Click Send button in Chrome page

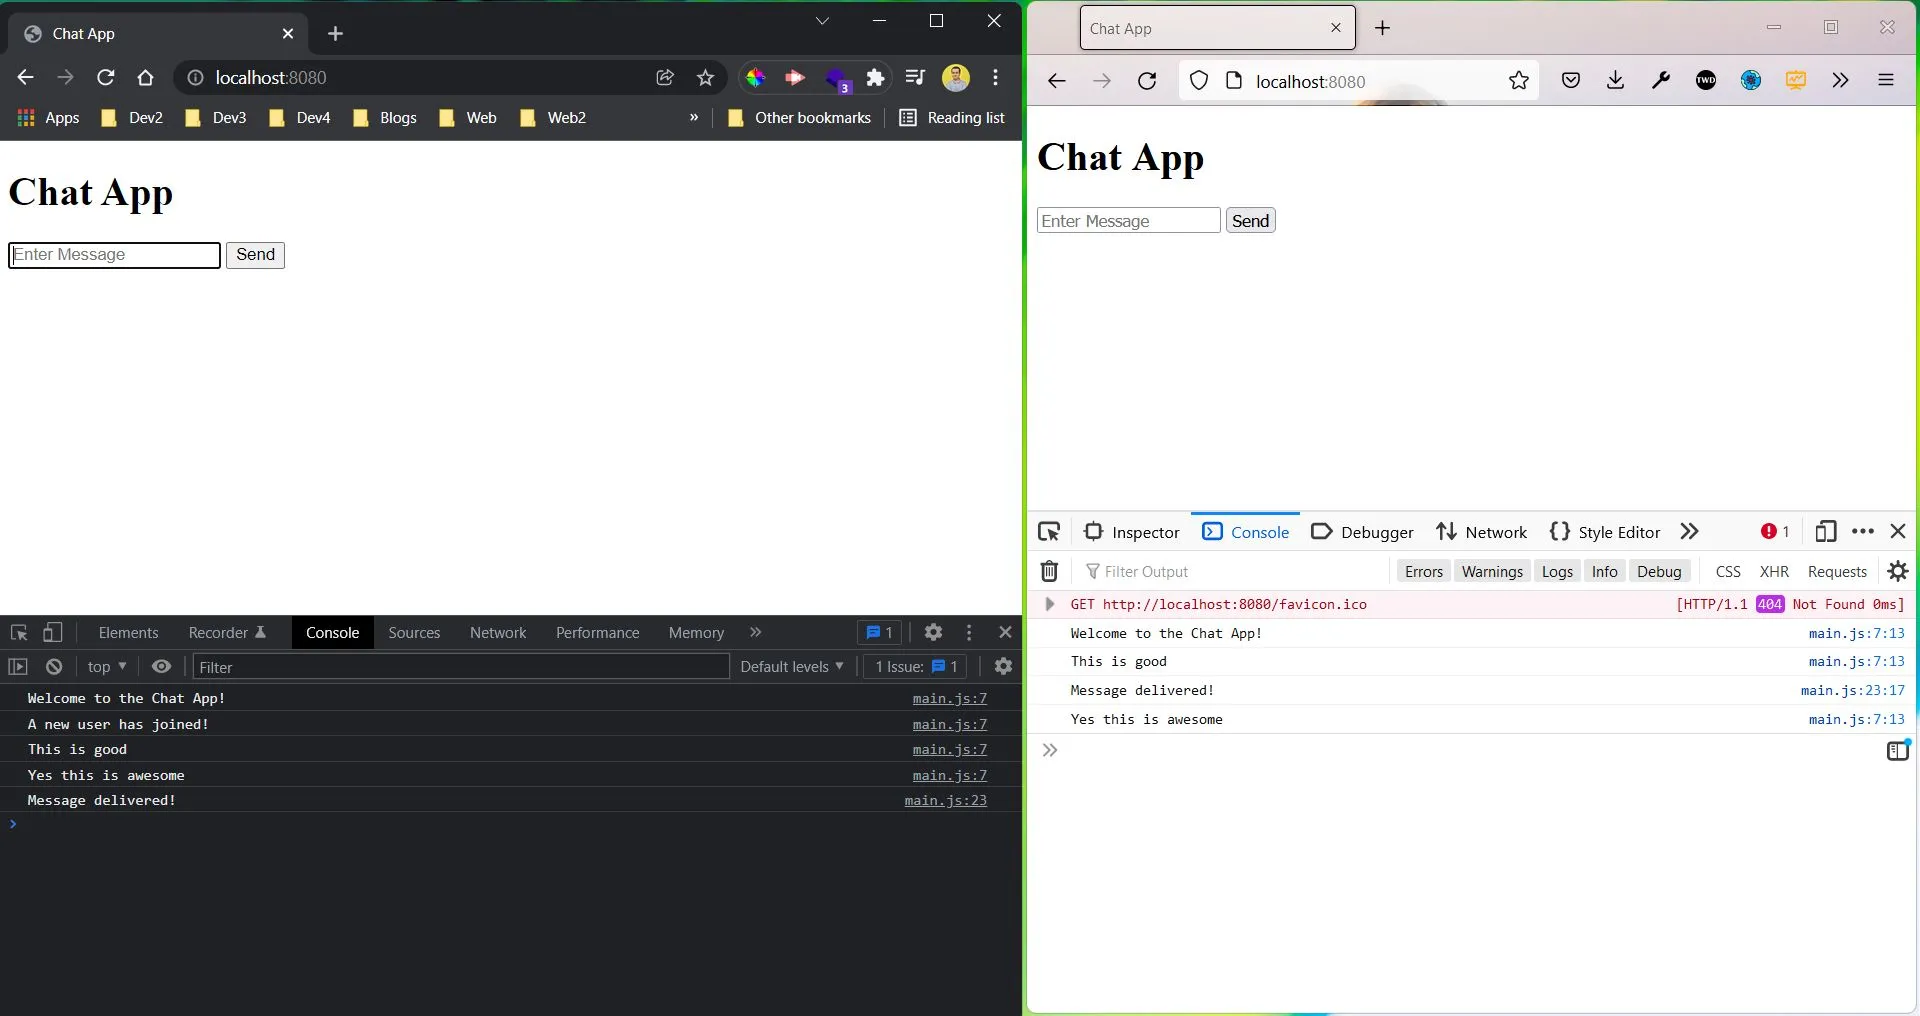[x=255, y=255]
